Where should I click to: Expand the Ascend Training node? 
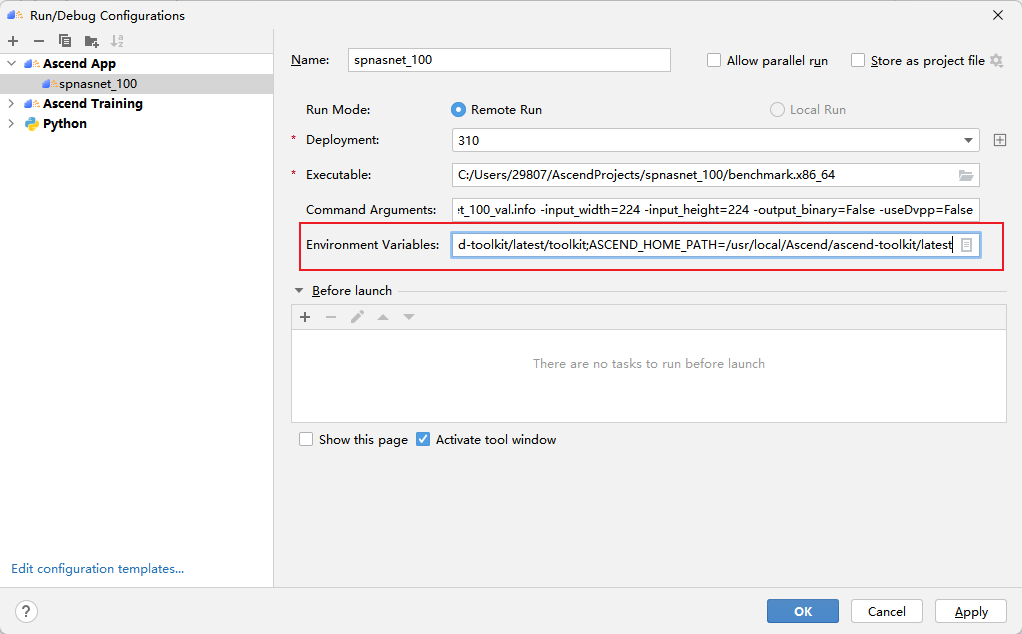(11, 103)
